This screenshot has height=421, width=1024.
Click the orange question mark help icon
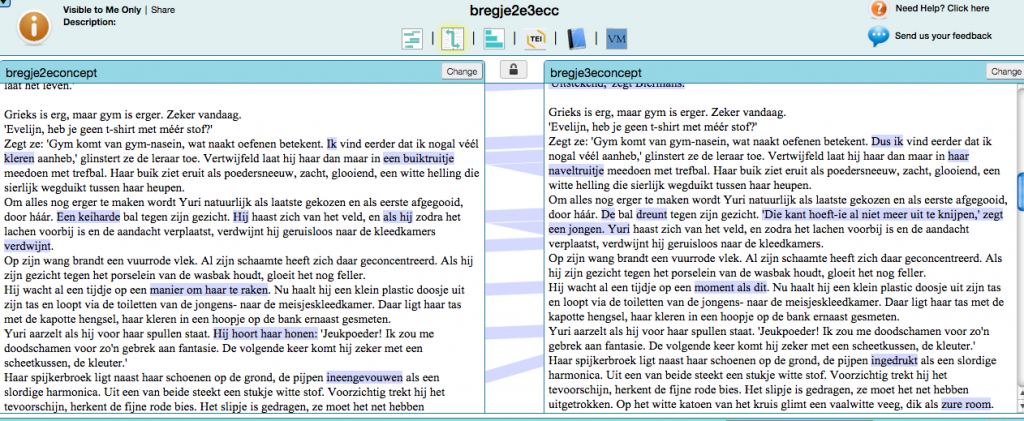pyautogui.click(x=879, y=9)
